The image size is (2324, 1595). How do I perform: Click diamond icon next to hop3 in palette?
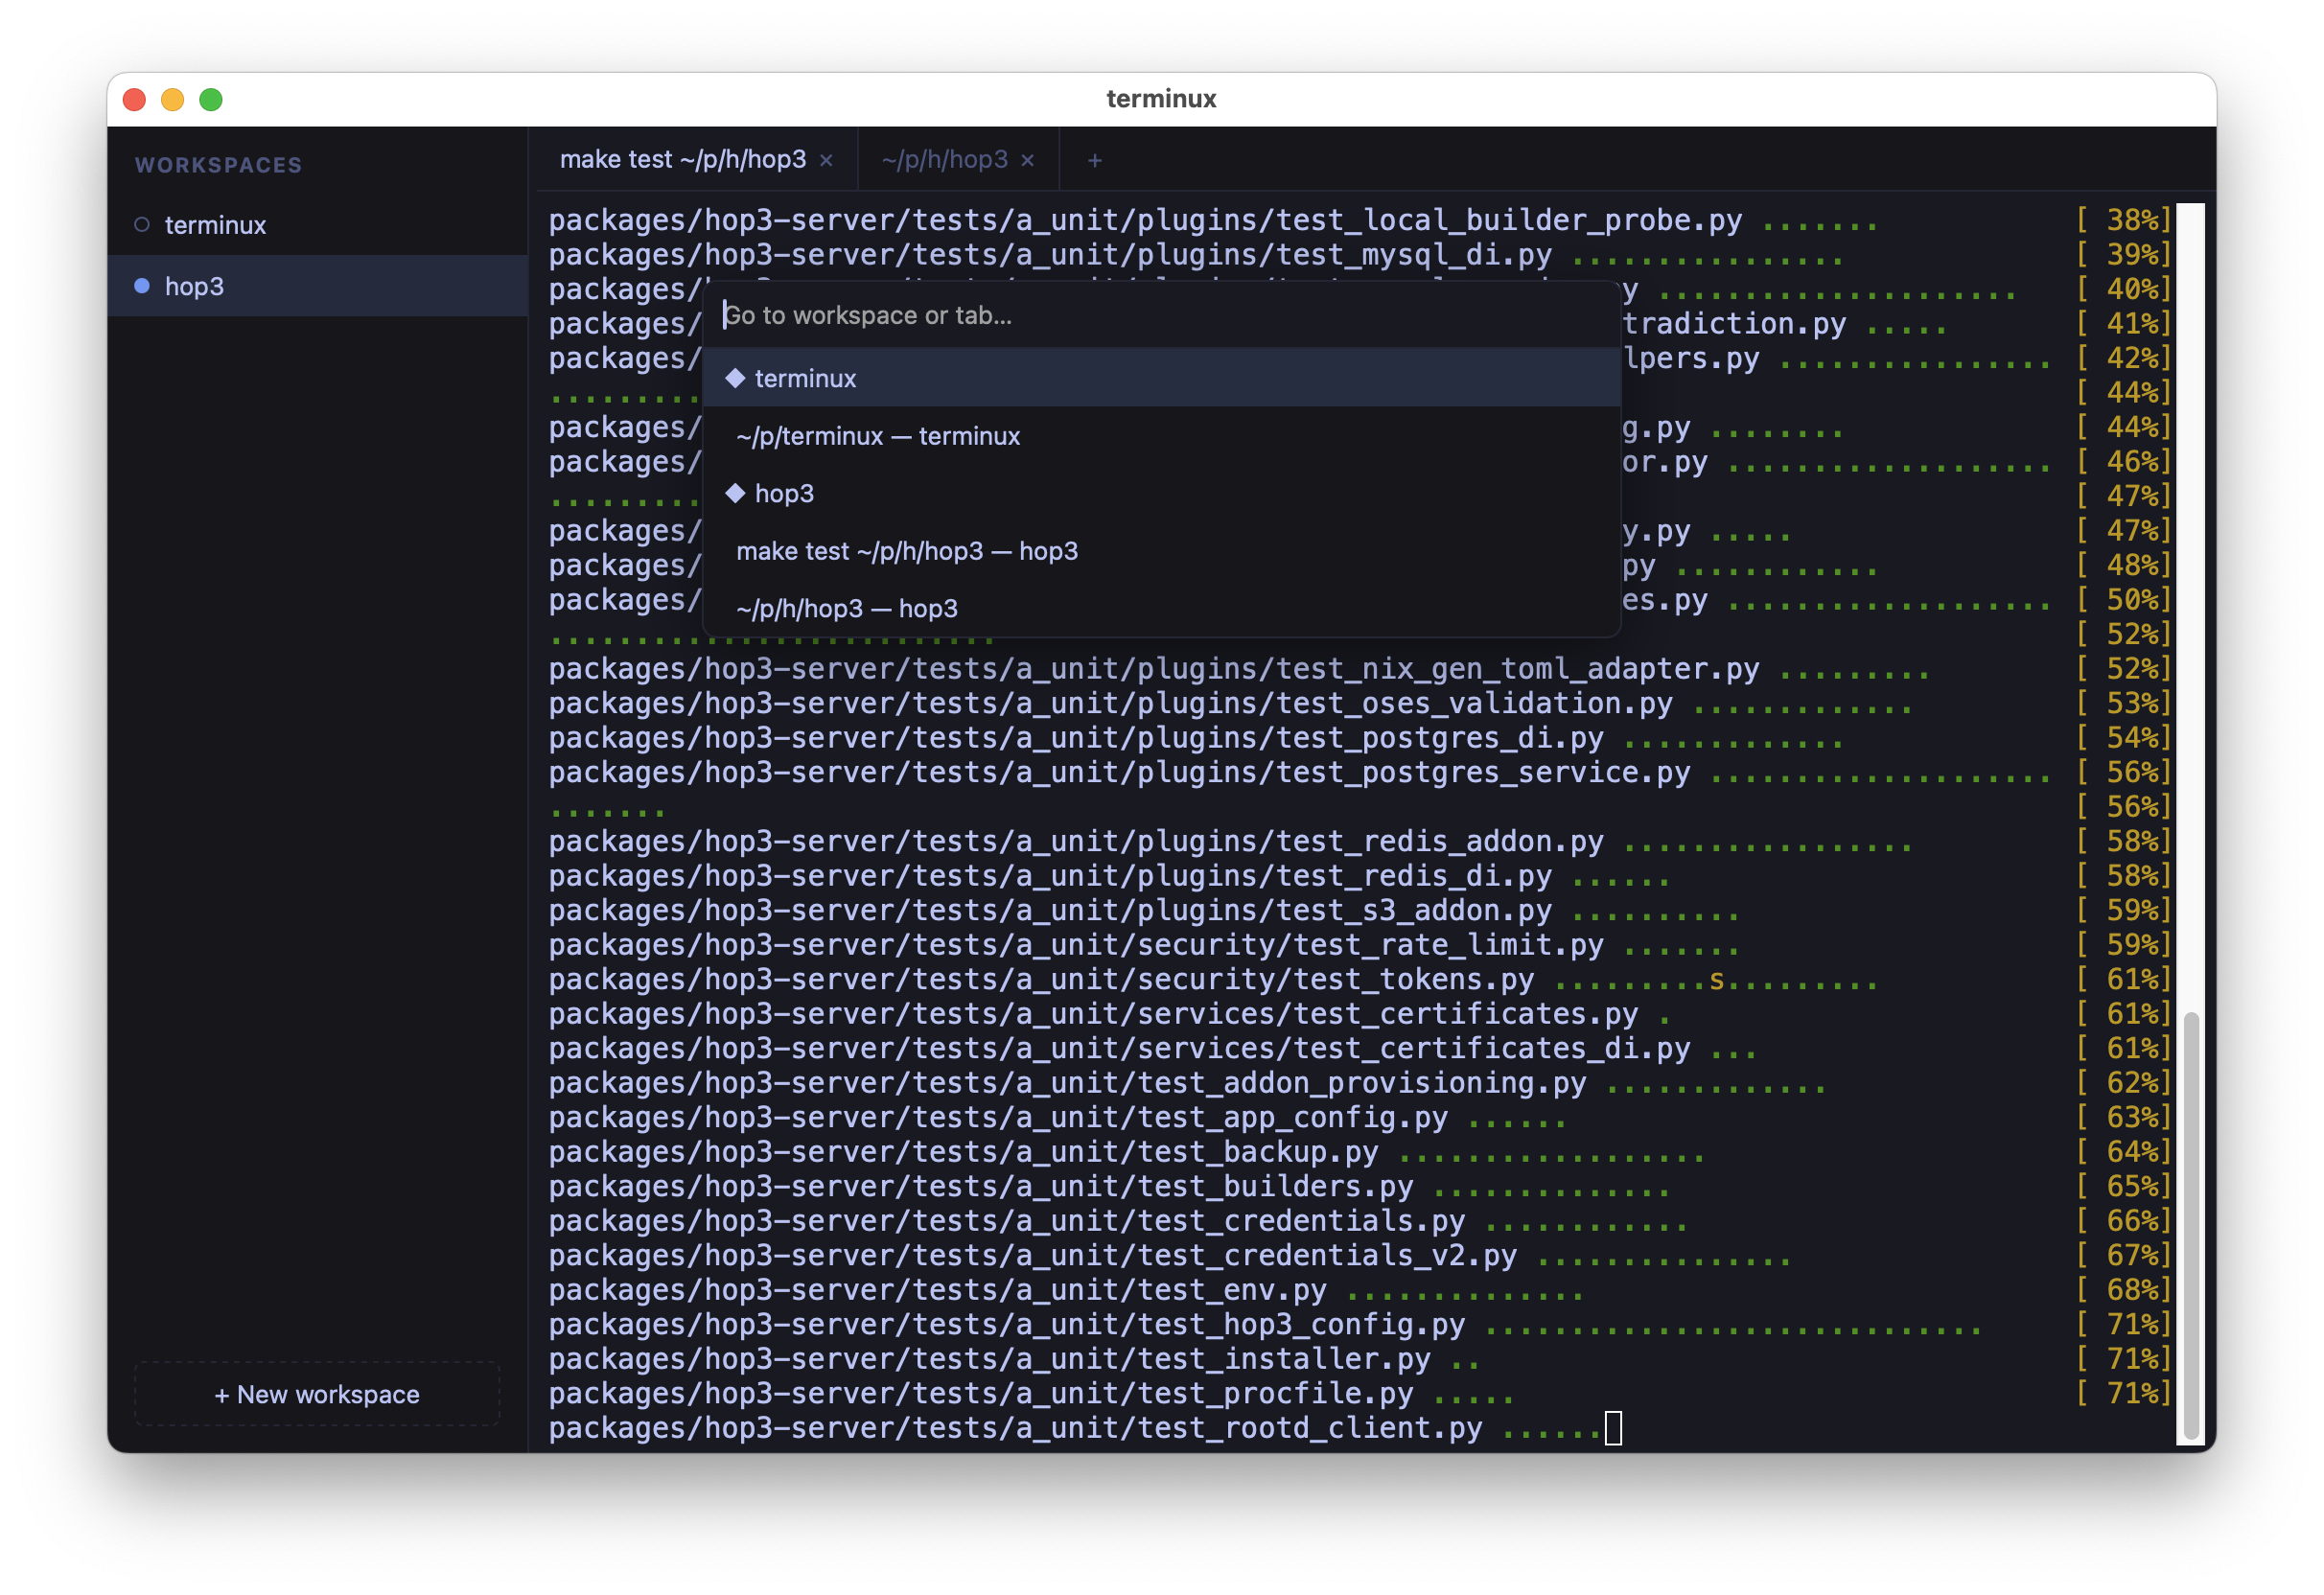pos(735,493)
